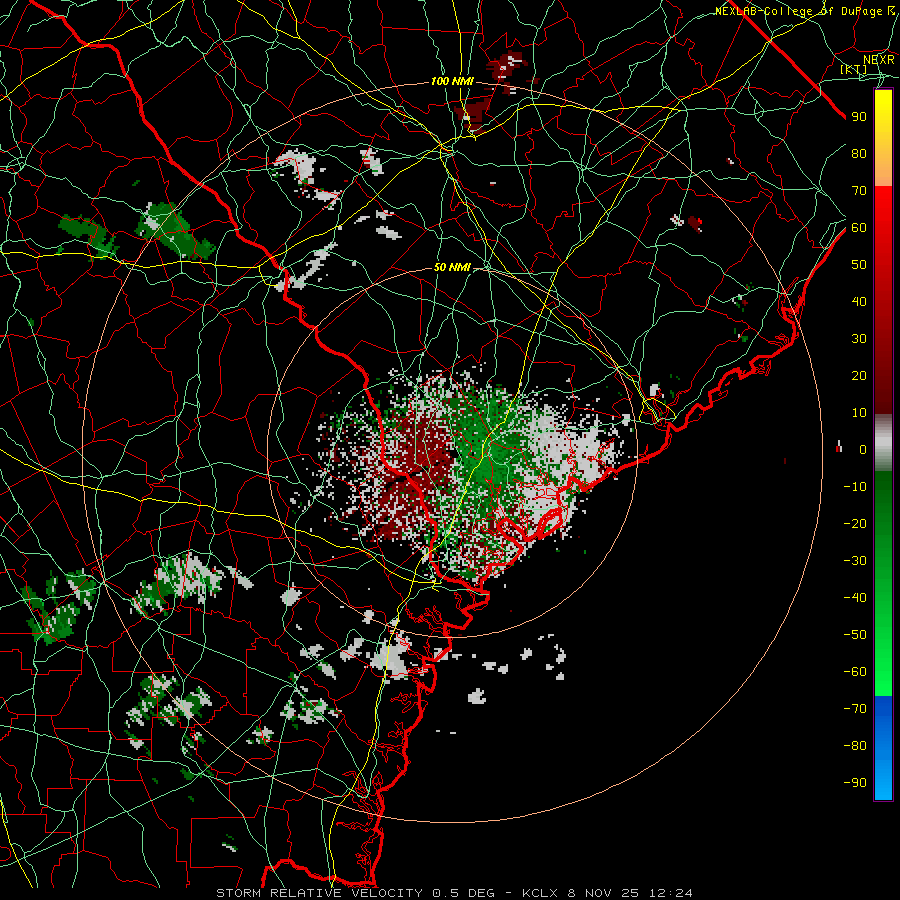Viewport: 900px width, 900px height.
Task: Click the "-80" value on the velocity scale
Action: click(855, 746)
